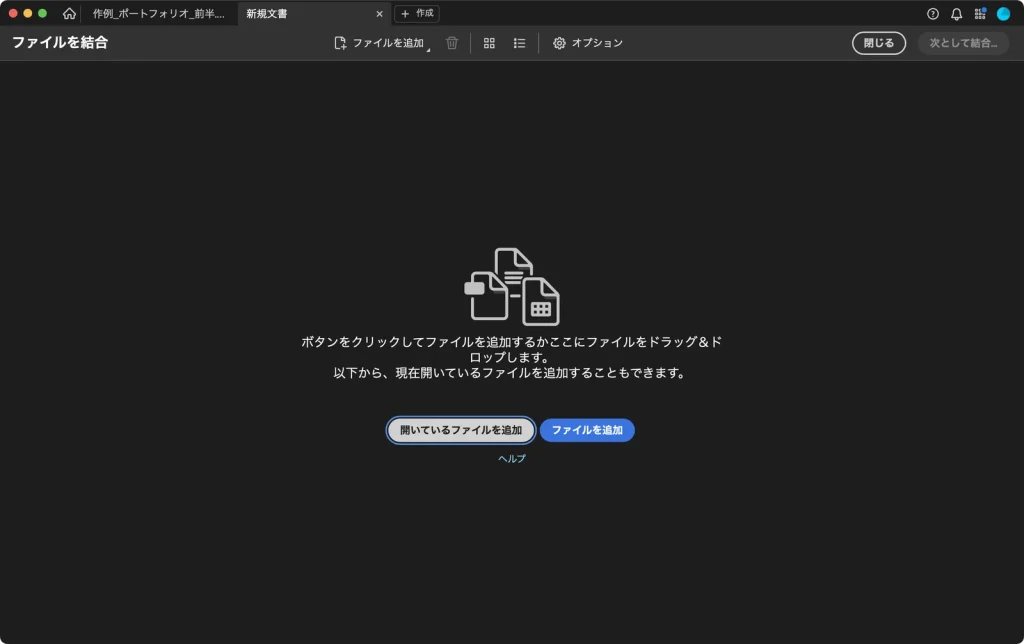Image resolution: width=1024 pixels, height=644 pixels.
Task: Switch to thumbnail grid view
Action: tap(489, 43)
